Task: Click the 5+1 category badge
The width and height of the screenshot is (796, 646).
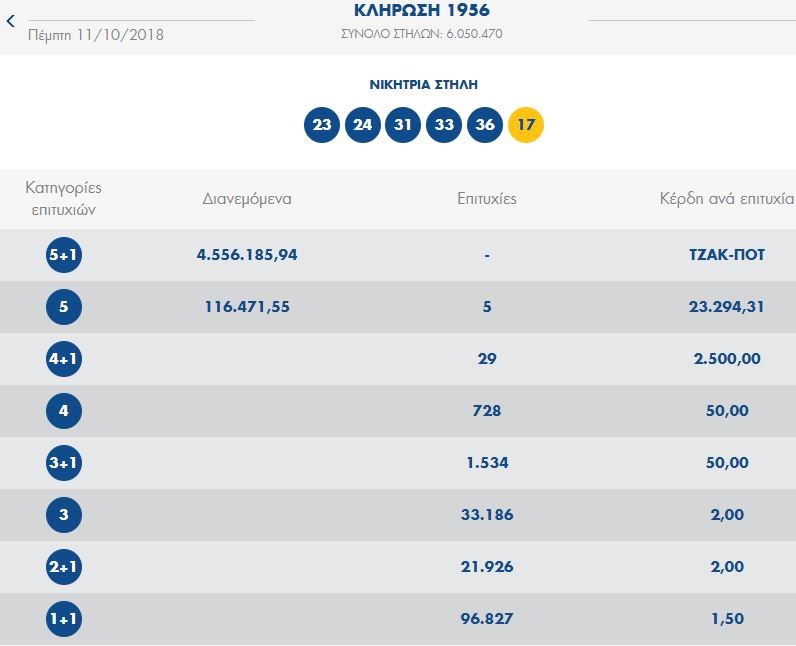Action: point(64,255)
